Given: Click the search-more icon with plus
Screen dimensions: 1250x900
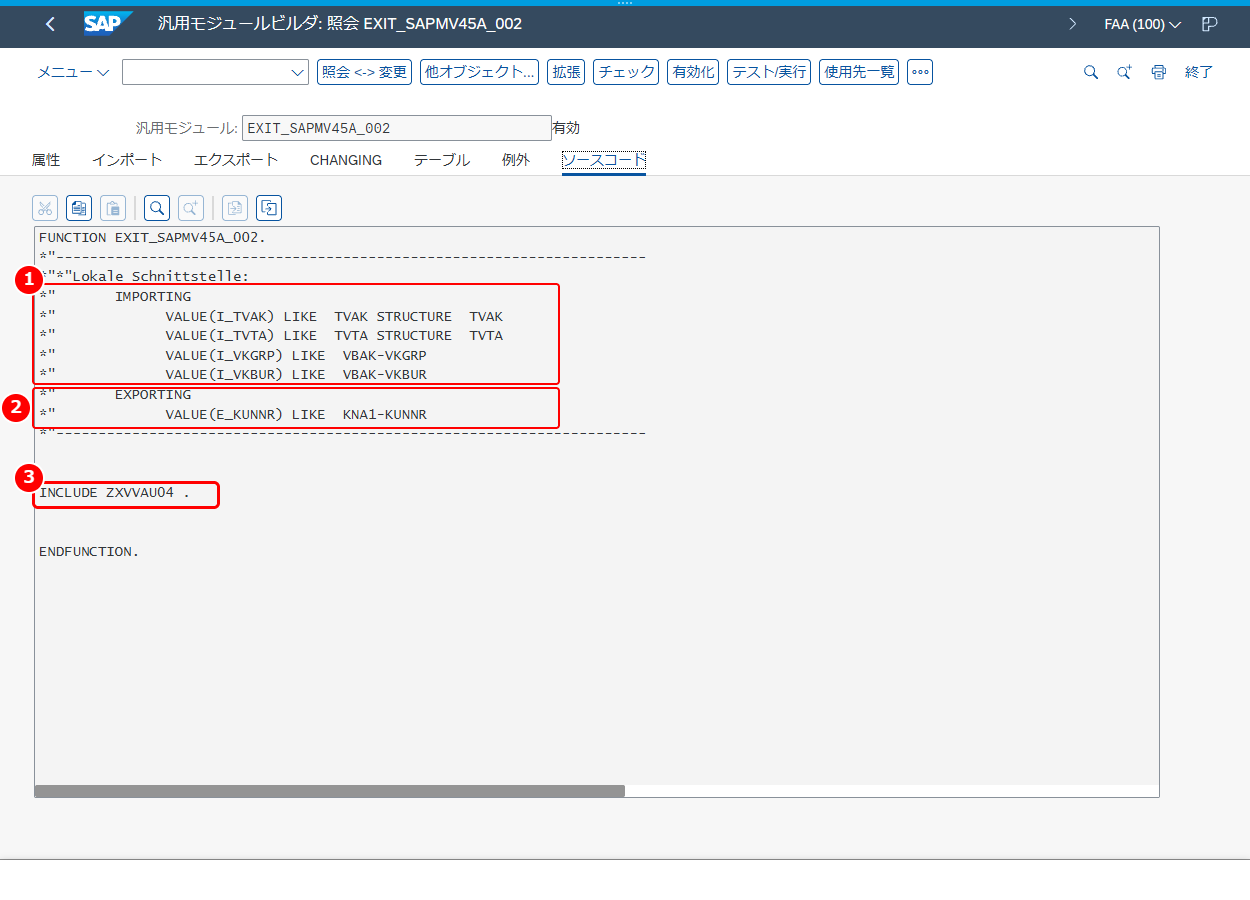Looking at the screenshot, I should [x=1125, y=72].
